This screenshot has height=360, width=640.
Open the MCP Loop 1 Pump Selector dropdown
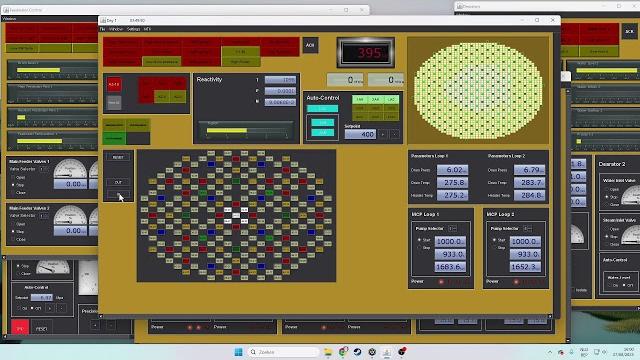pos(452,229)
